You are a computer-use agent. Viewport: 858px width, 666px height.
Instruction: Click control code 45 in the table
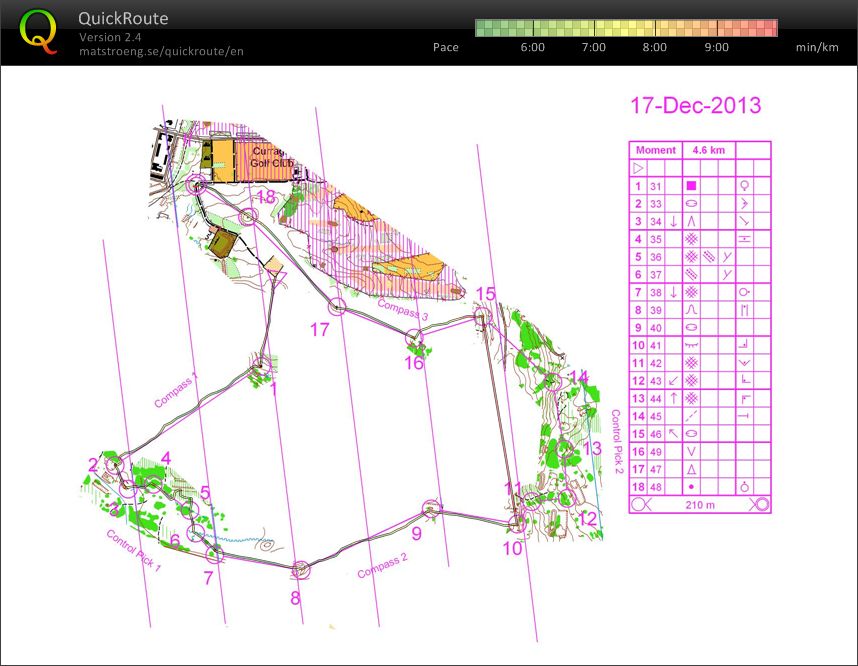point(656,416)
